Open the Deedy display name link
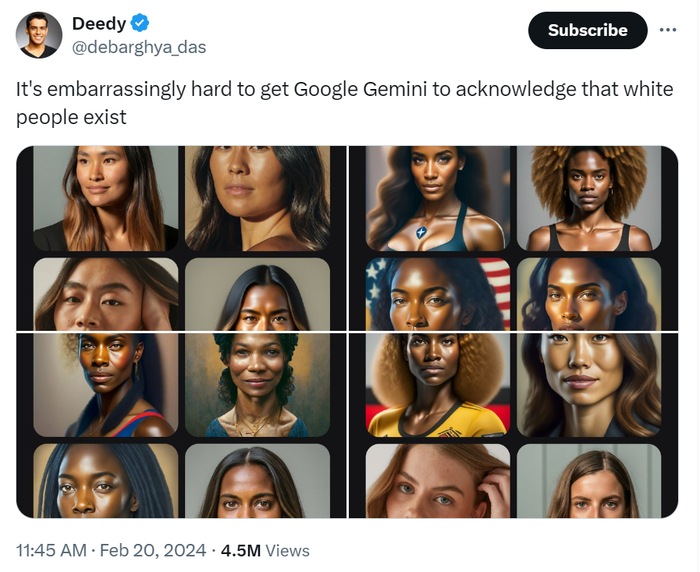This screenshot has height=572, width=700. tap(99, 23)
